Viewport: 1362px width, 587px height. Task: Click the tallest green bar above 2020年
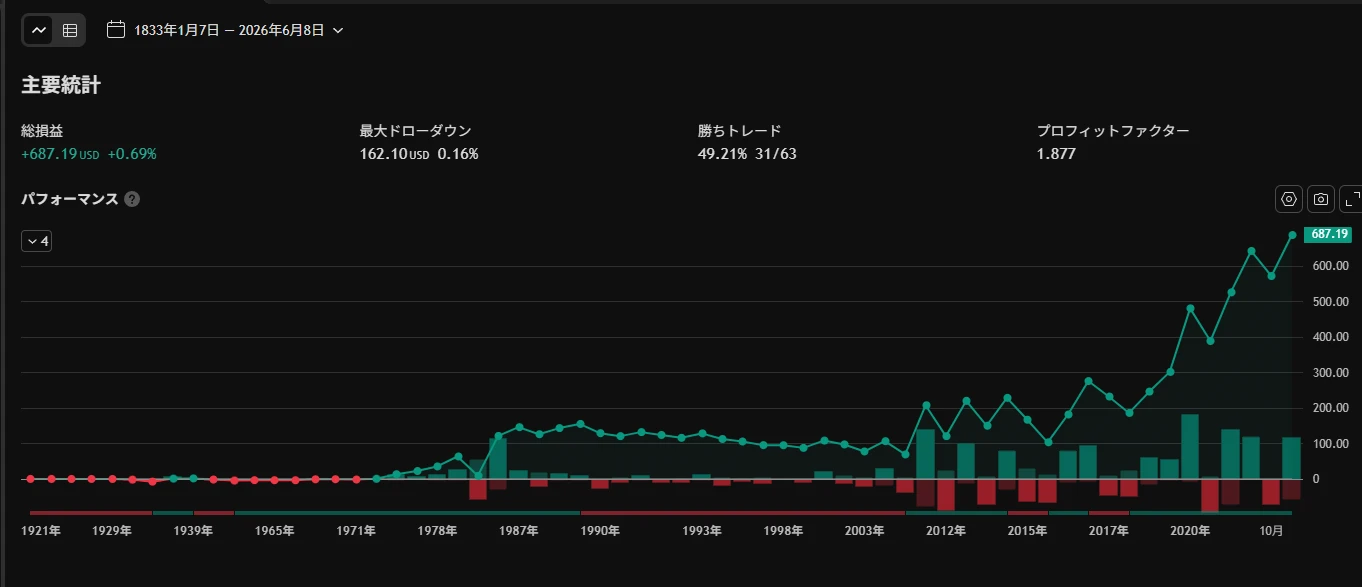1190,446
